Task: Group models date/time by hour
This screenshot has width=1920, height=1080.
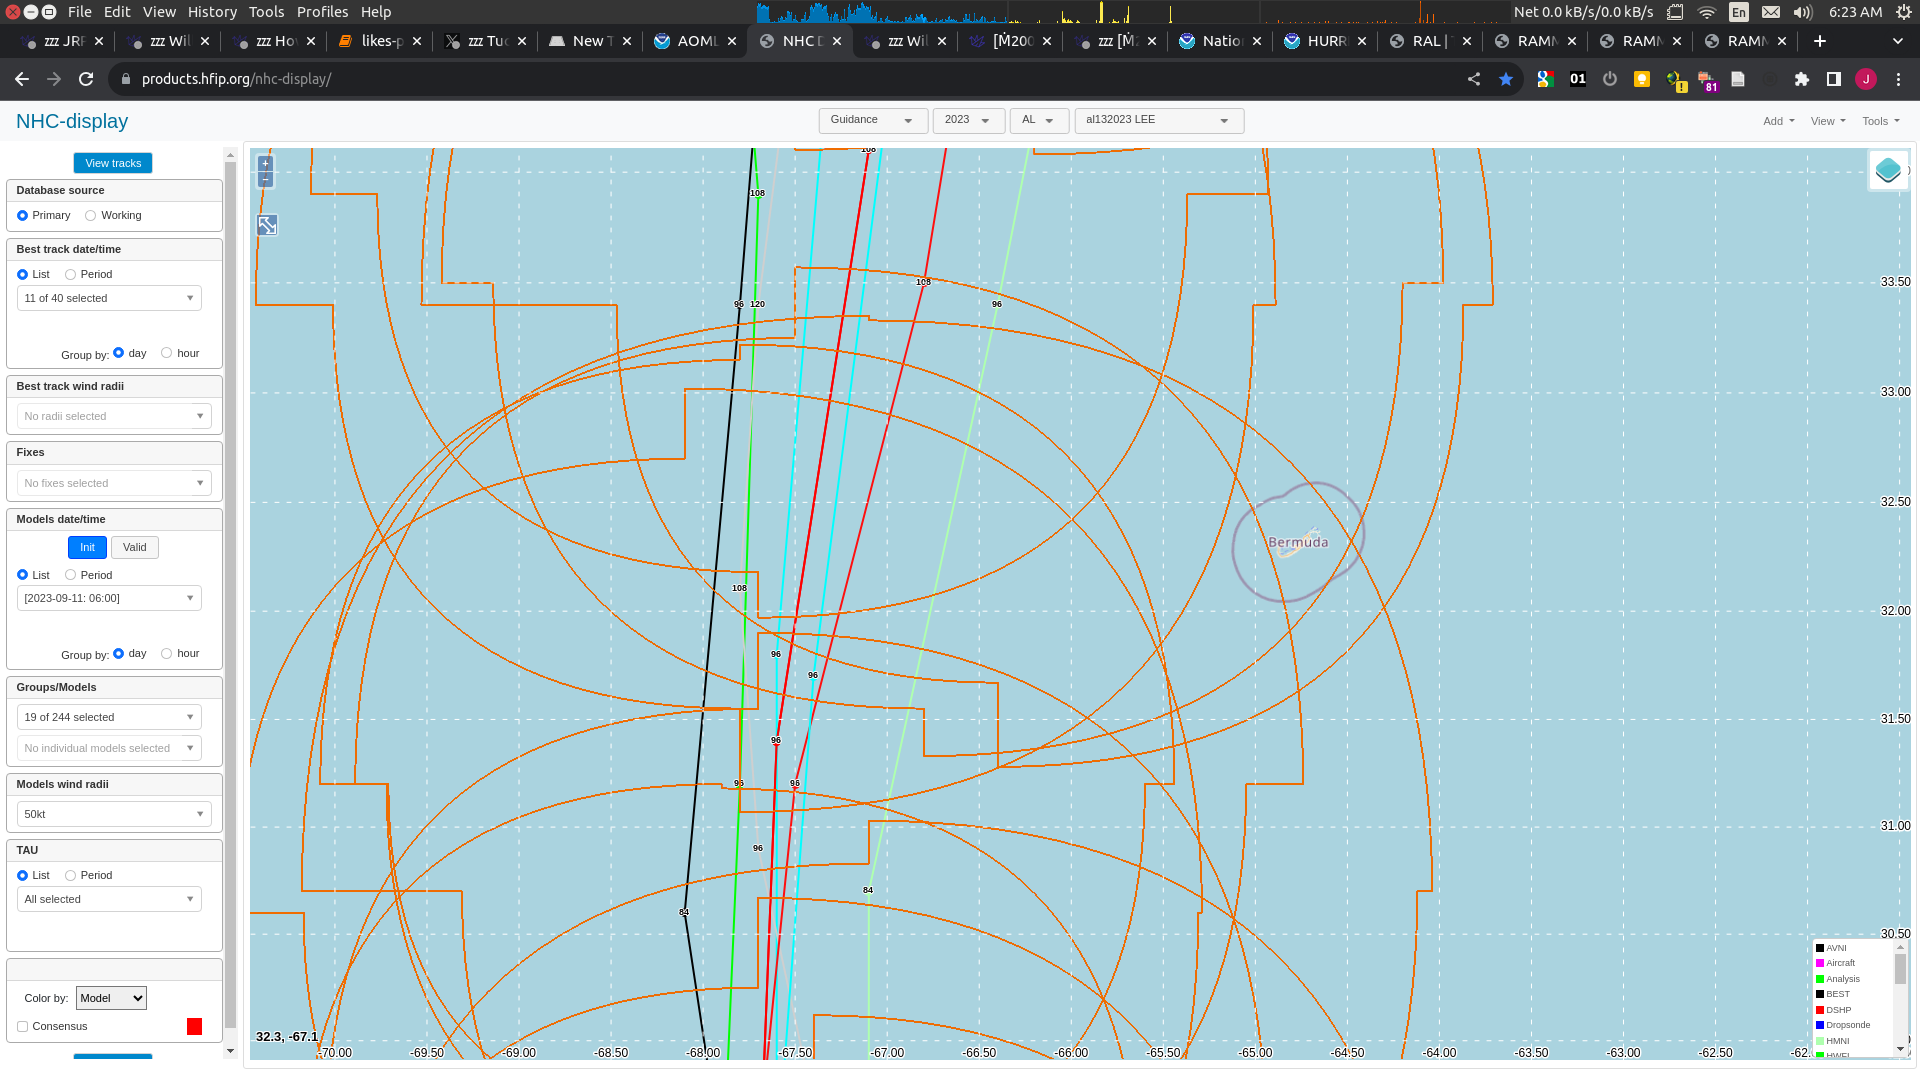Action: click(167, 654)
